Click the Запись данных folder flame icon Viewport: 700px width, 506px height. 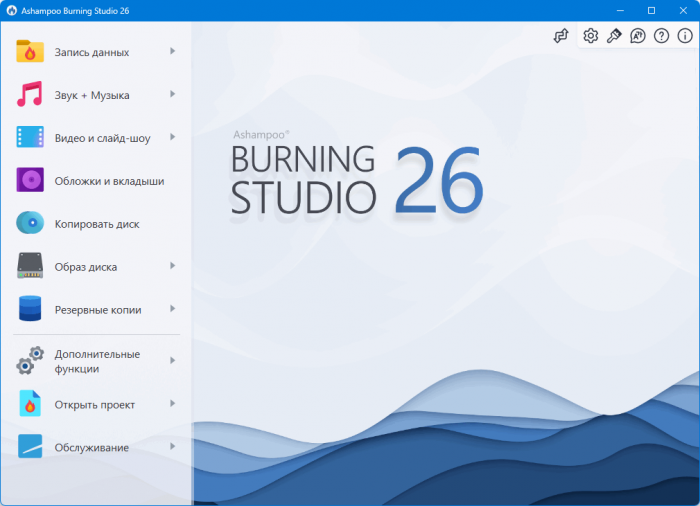[x=30, y=51]
